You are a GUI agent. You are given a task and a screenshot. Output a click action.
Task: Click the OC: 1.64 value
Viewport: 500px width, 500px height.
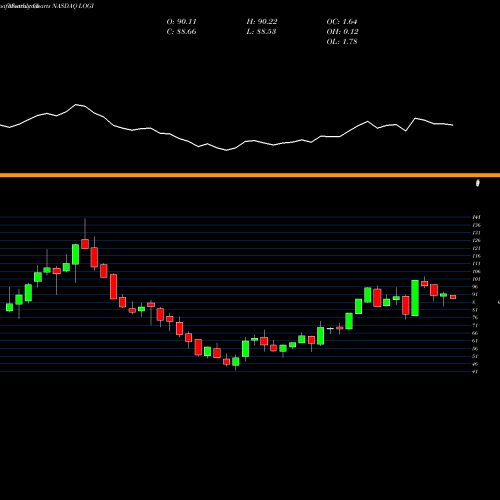tap(342, 22)
